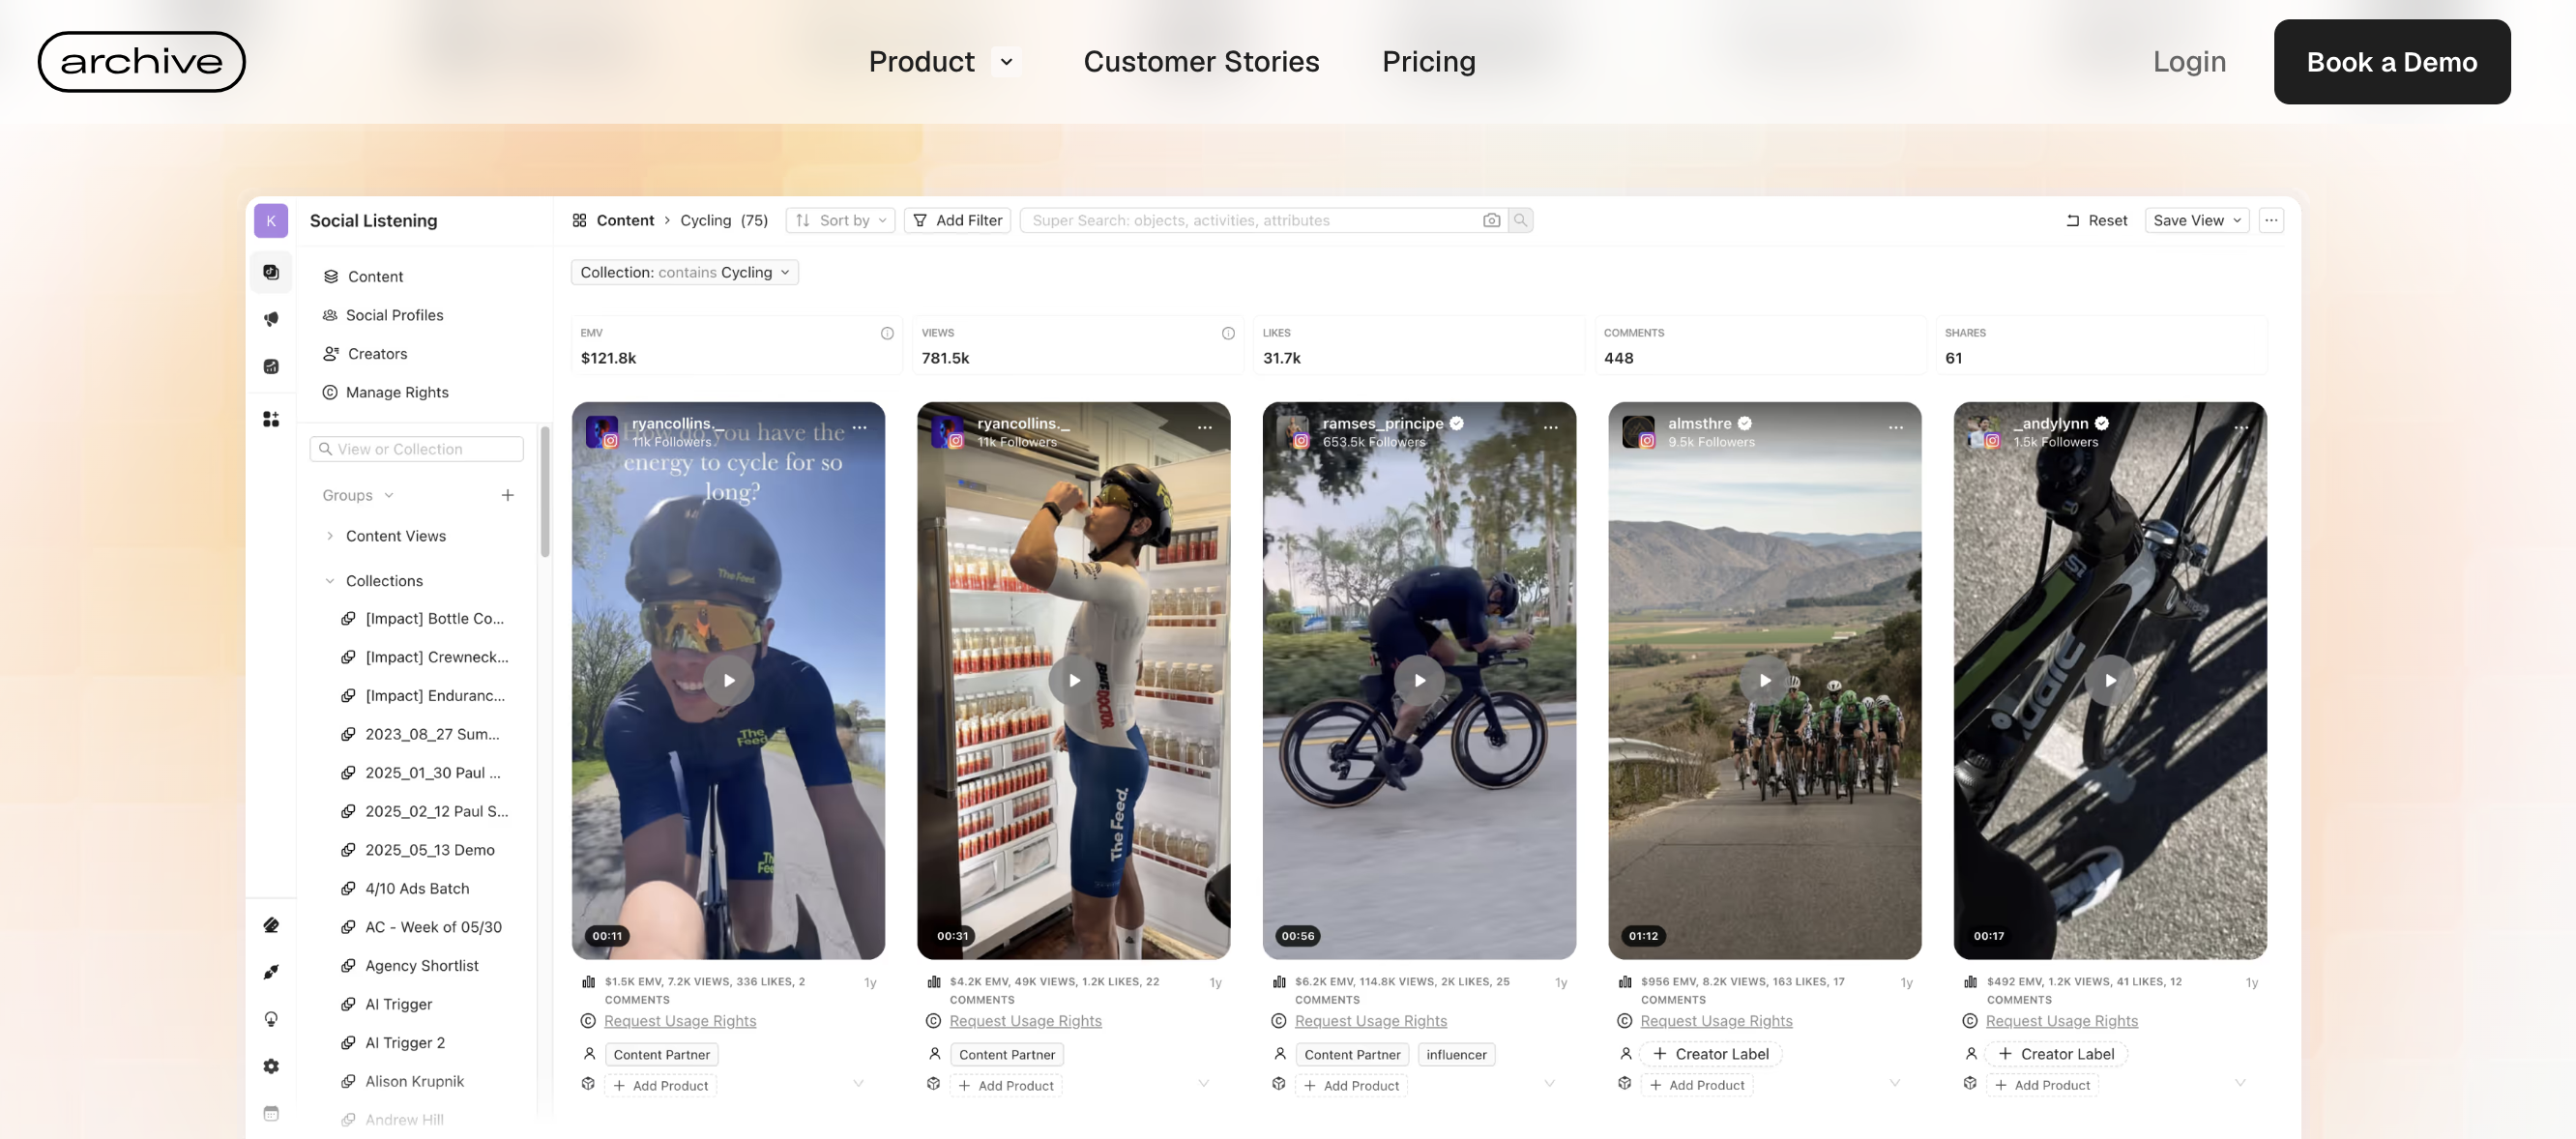Collapse the Collections tree group
Viewport: 2576px width, 1139px height.
(330, 581)
